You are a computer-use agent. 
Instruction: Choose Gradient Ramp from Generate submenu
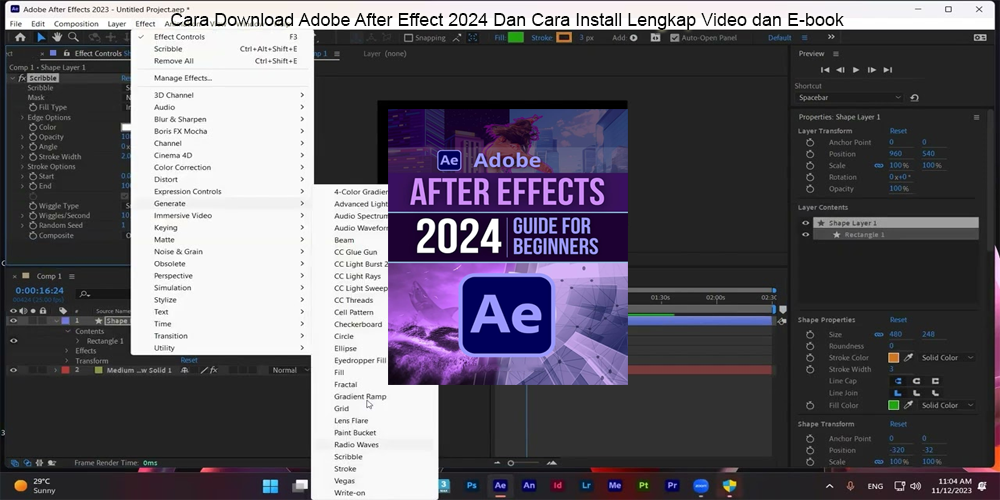[x=360, y=397]
